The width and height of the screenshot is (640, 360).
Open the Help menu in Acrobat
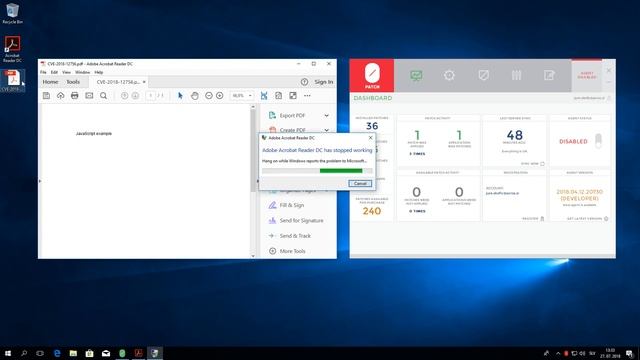(99, 72)
